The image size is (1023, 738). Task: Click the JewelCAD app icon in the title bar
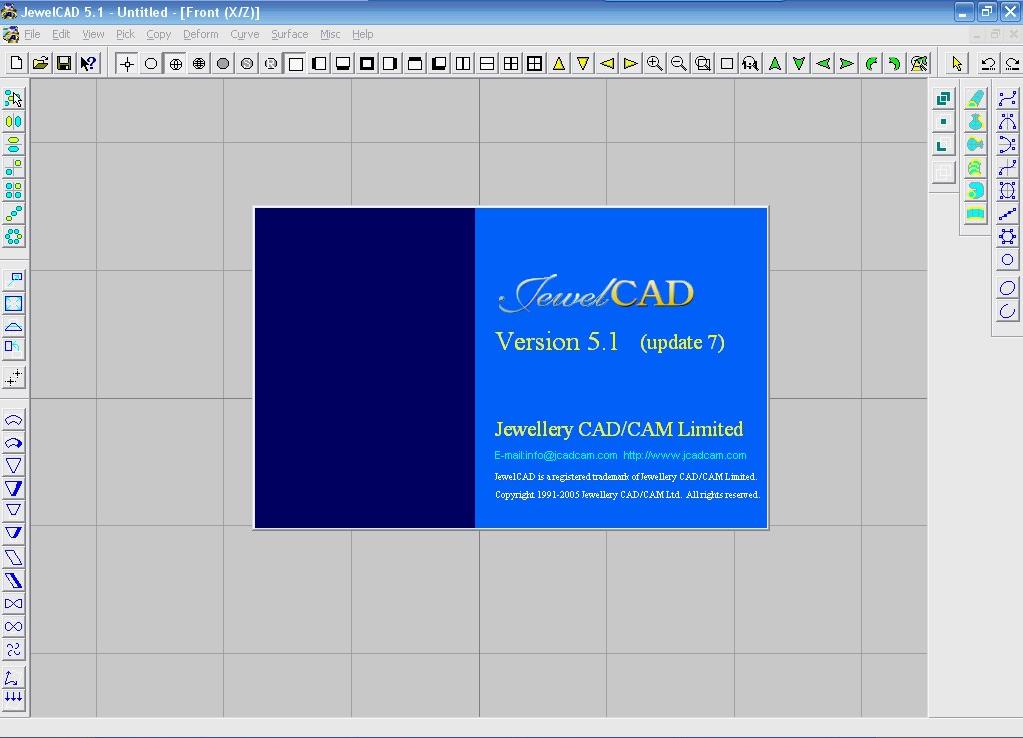point(9,12)
